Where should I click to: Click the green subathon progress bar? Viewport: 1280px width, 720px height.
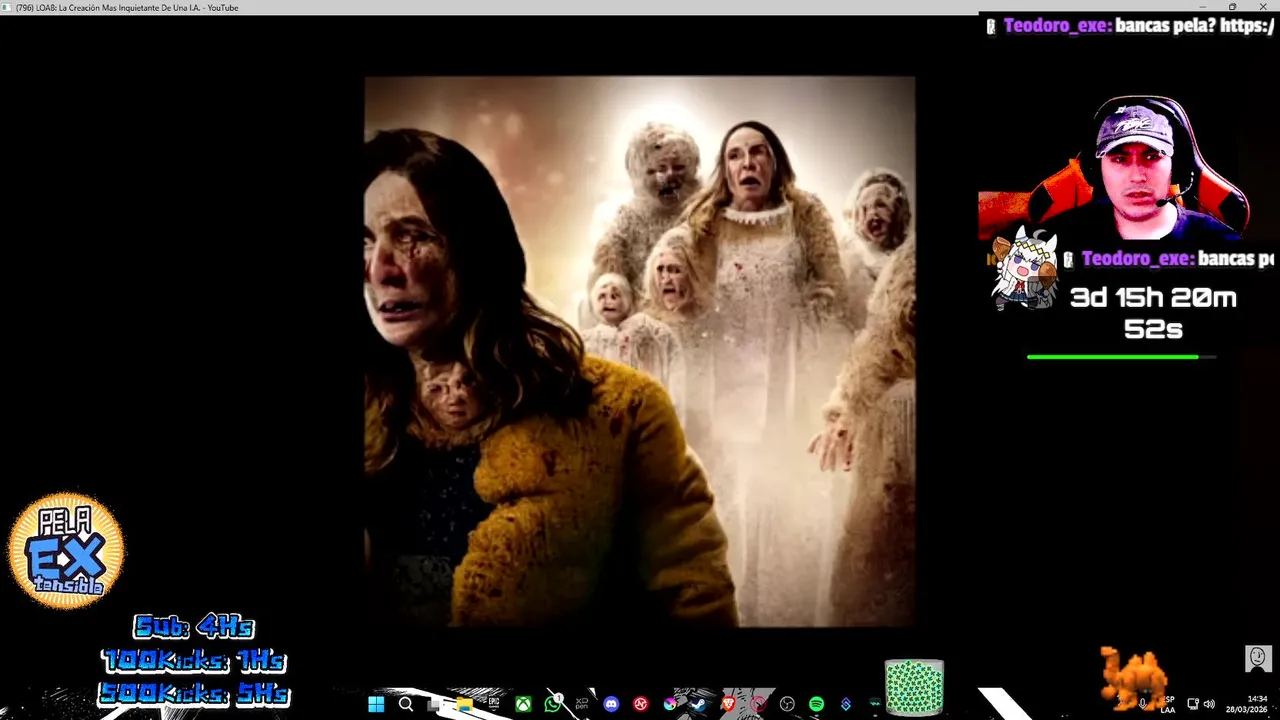point(1121,356)
